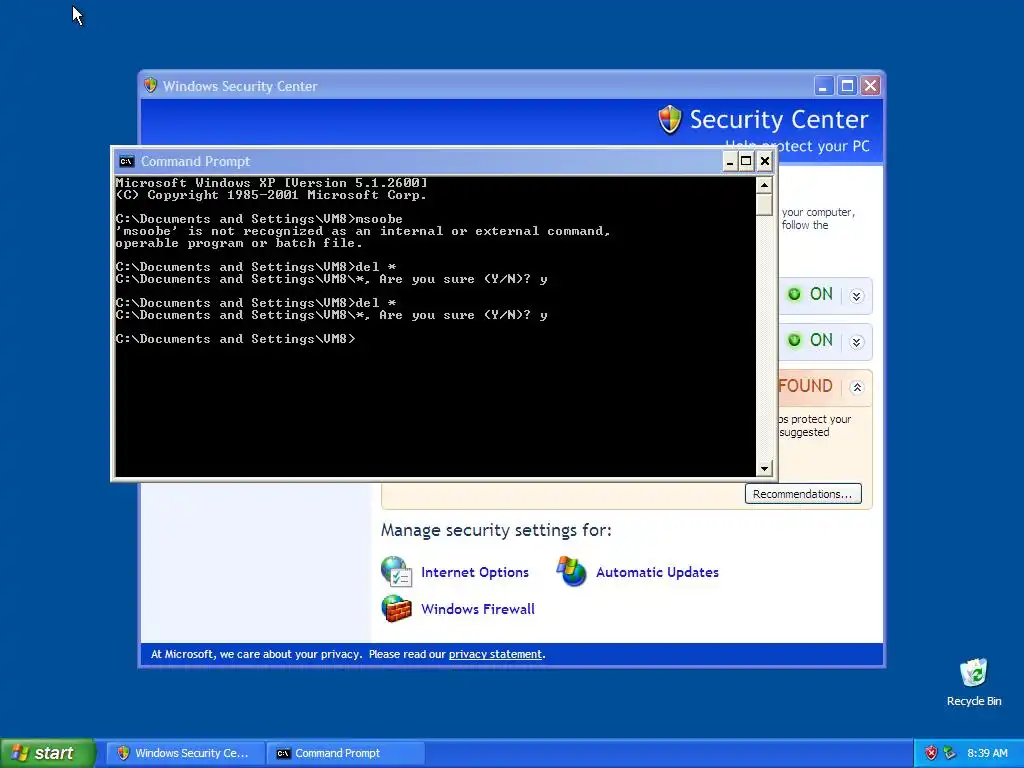Click the Windows Security Center shield title icon

[x=151, y=86]
